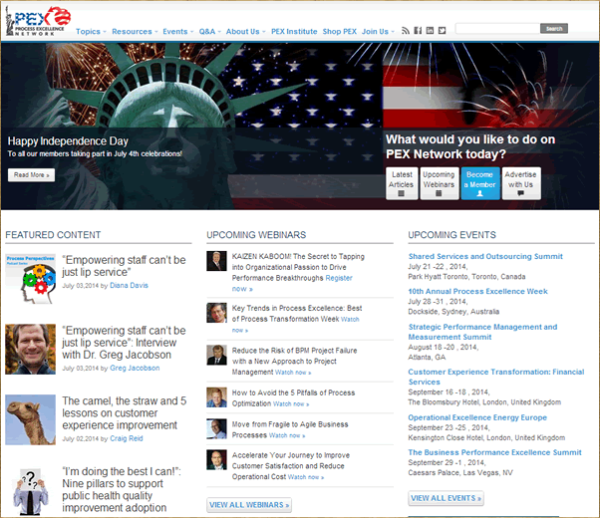Open Shared Services and Outsourcing Summit event
Viewport: 600px width, 518px height.
click(485, 256)
